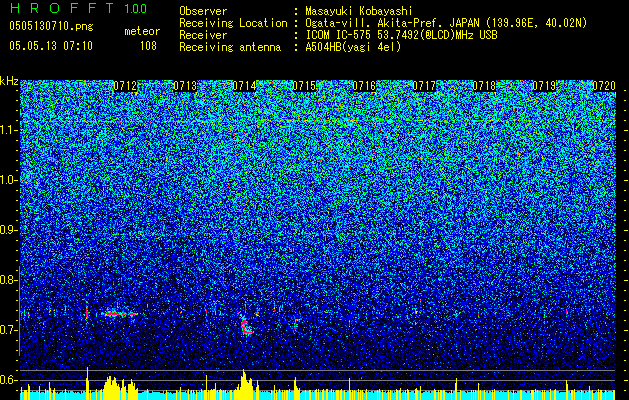
Task: Click the Observer field label
Action: pyautogui.click(x=203, y=11)
